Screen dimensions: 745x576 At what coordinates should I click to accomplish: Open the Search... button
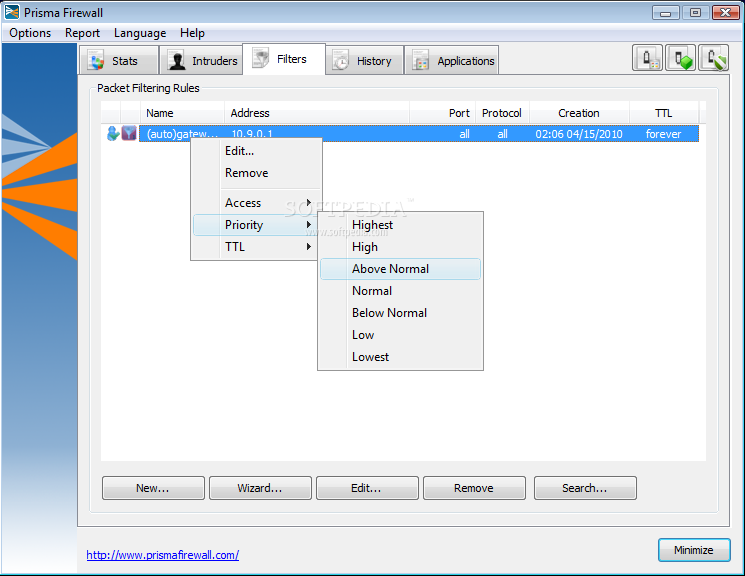click(585, 488)
